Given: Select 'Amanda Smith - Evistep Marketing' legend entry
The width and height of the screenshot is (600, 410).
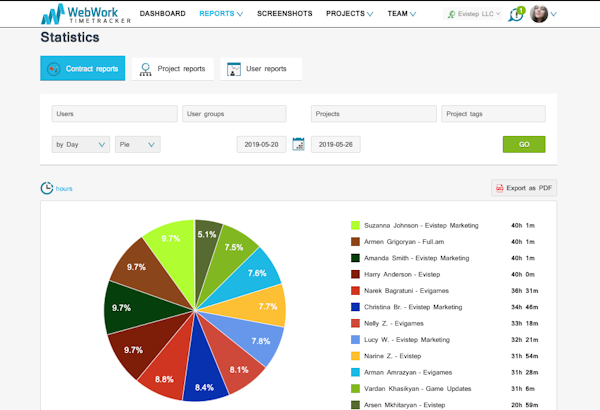Looking at the screenshot, I should coord(417,258).
